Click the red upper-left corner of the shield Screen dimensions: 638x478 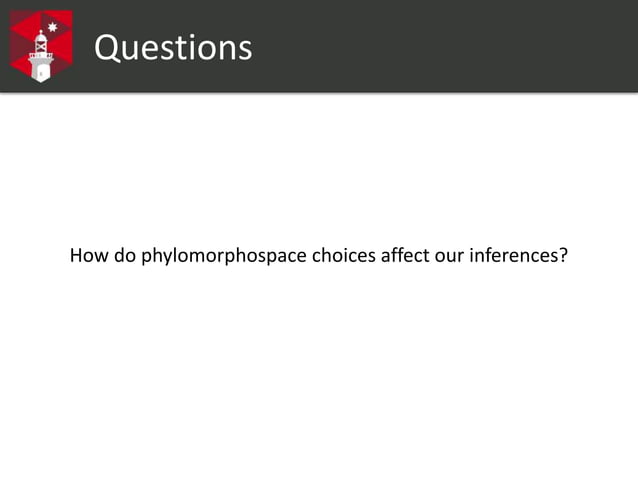click(x=18, y=18)
